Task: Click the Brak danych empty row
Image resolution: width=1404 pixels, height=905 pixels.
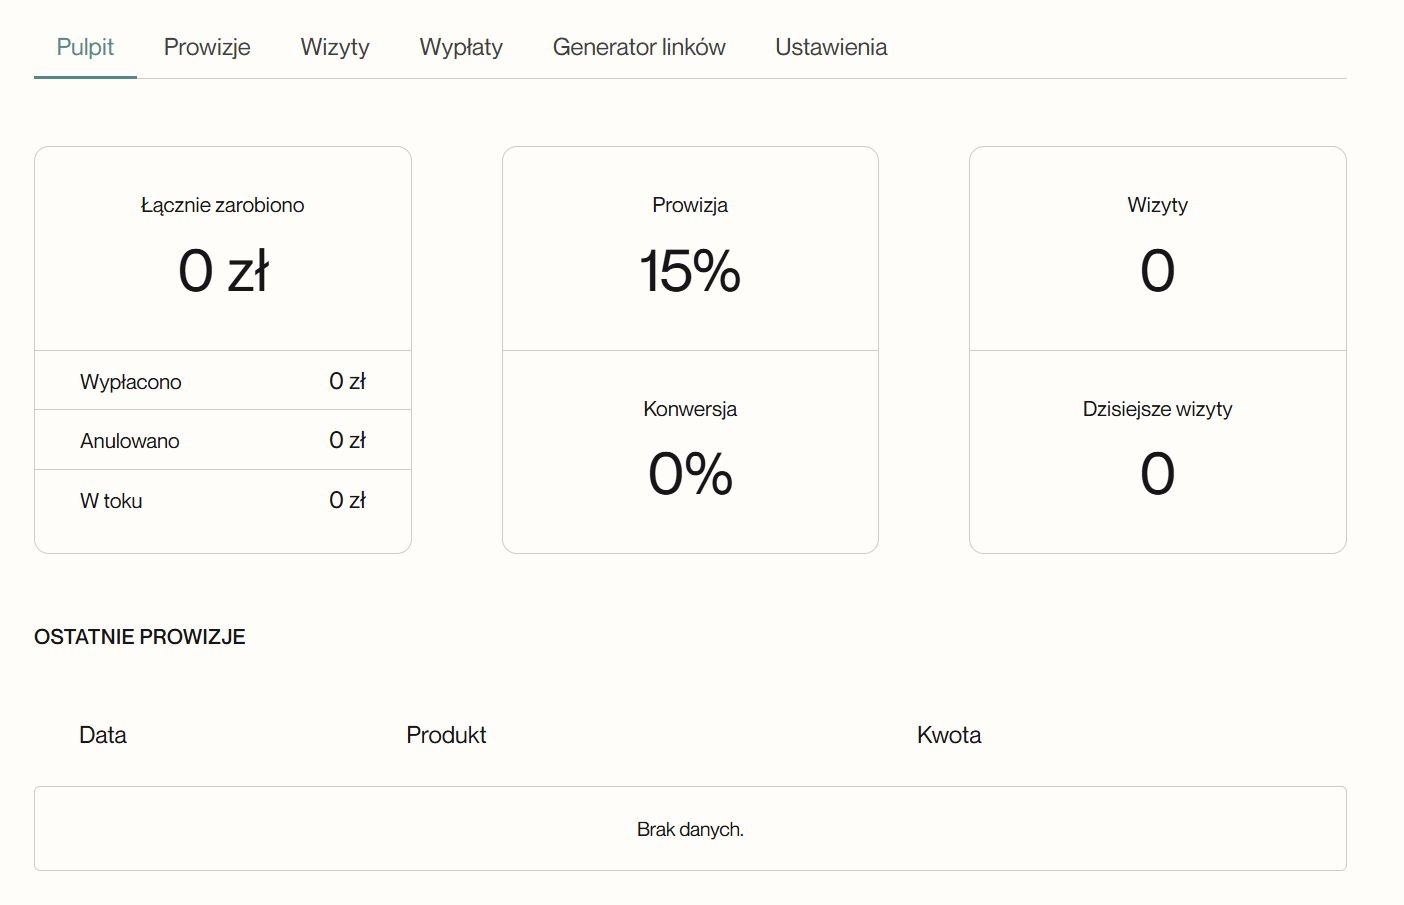Action: [x=690, y=829]
